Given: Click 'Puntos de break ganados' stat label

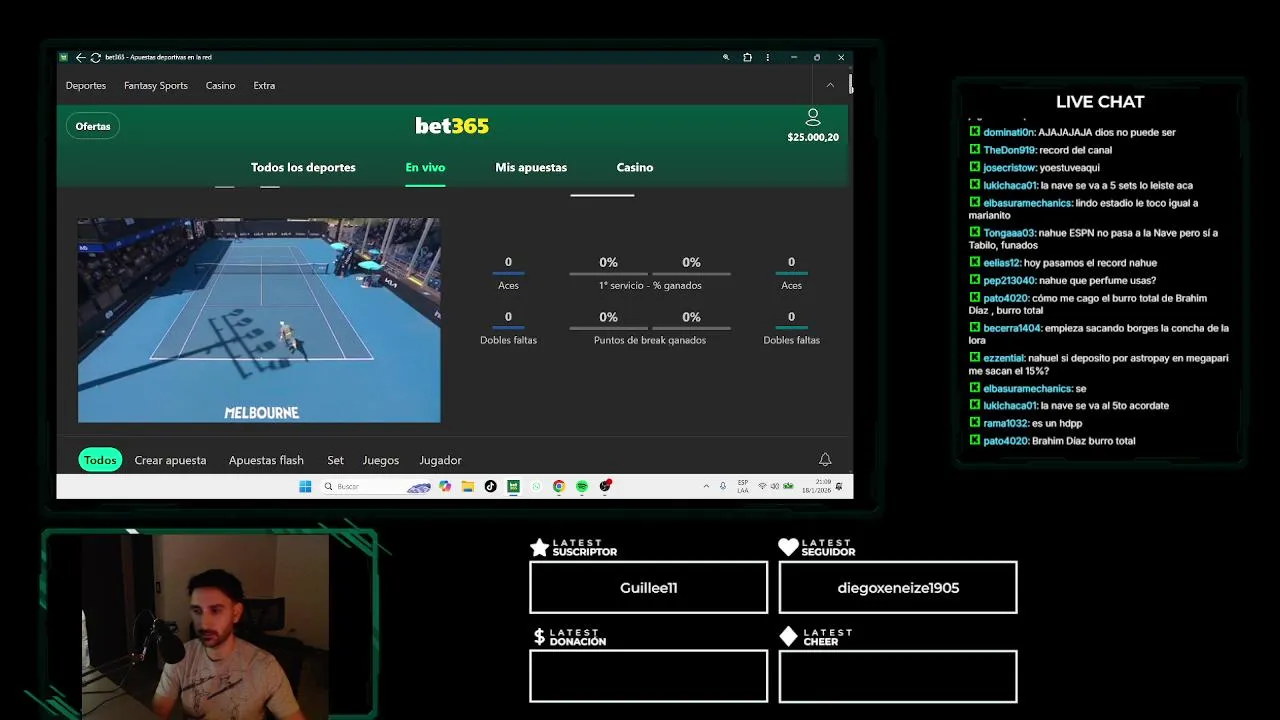Looking at the screenshot, I should tap(650, 340).
